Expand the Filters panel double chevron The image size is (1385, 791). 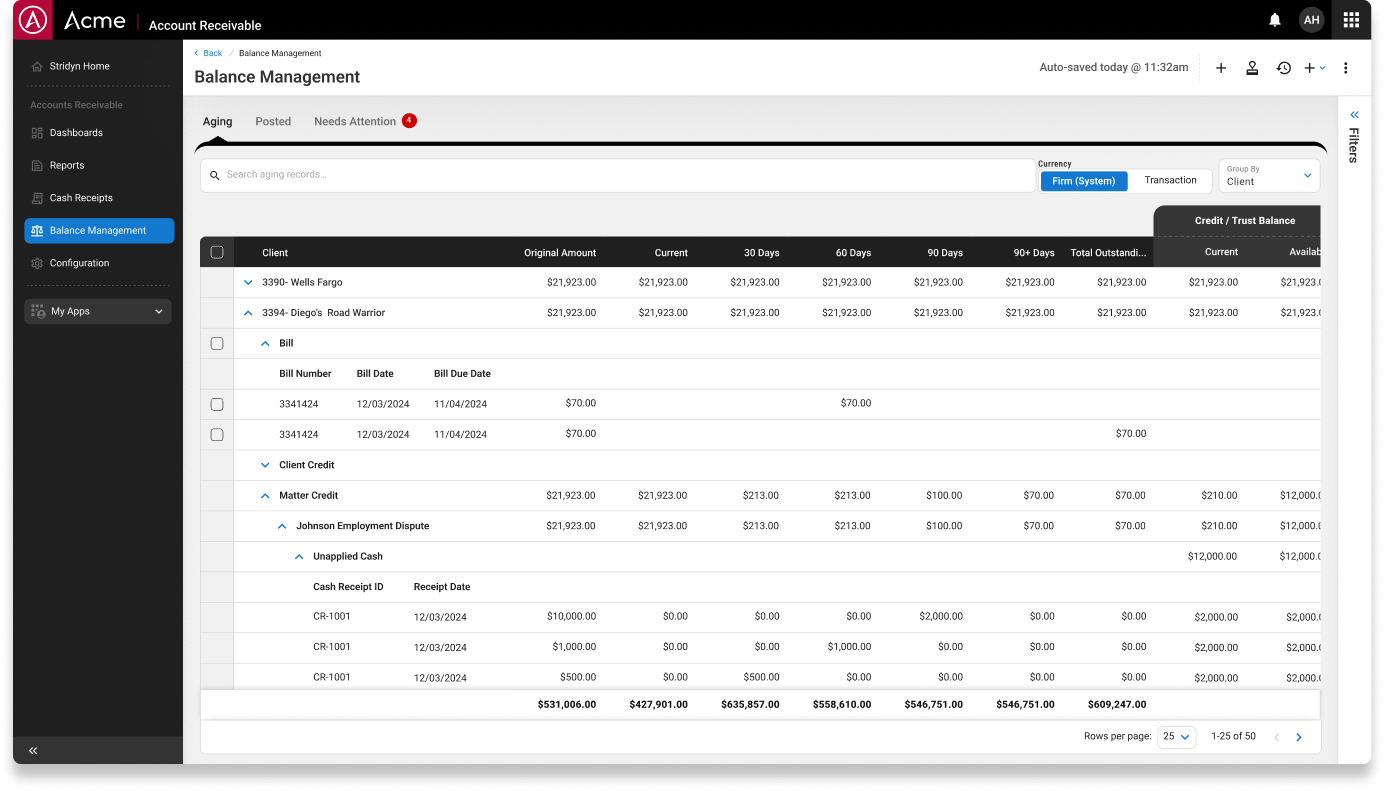click(x=1354, y=115)
